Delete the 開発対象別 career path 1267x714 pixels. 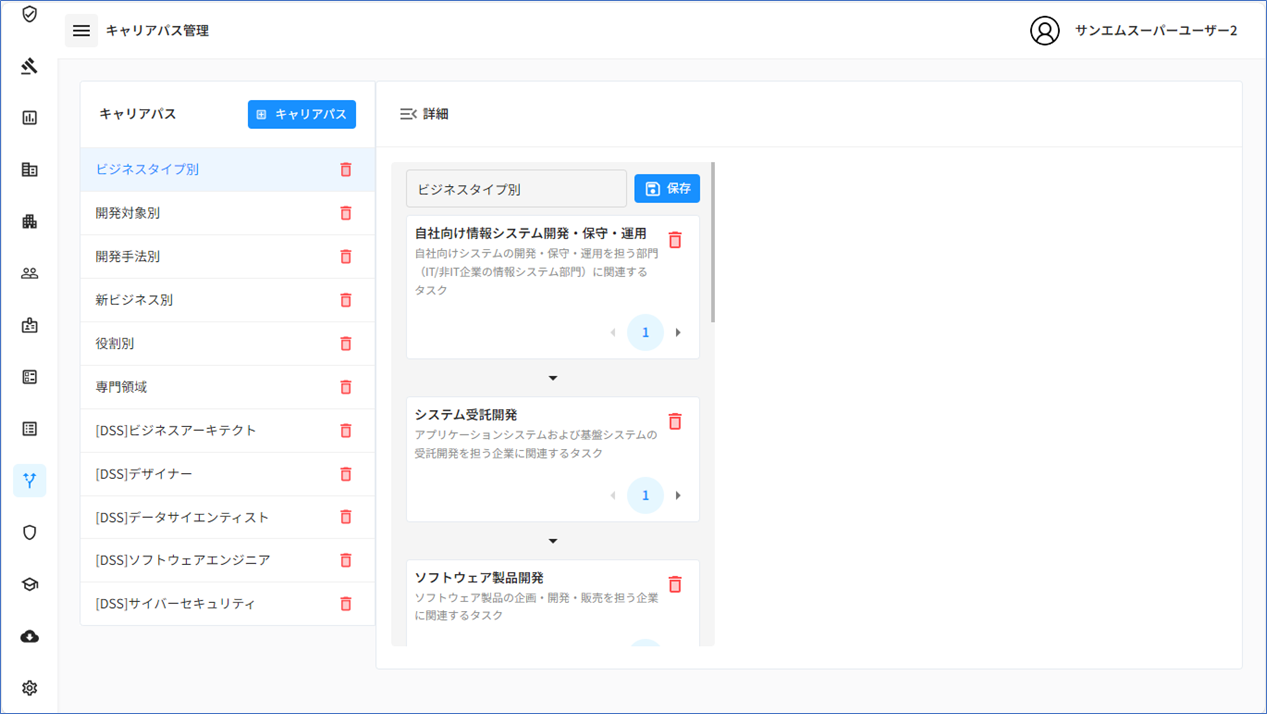pos(345,213)
